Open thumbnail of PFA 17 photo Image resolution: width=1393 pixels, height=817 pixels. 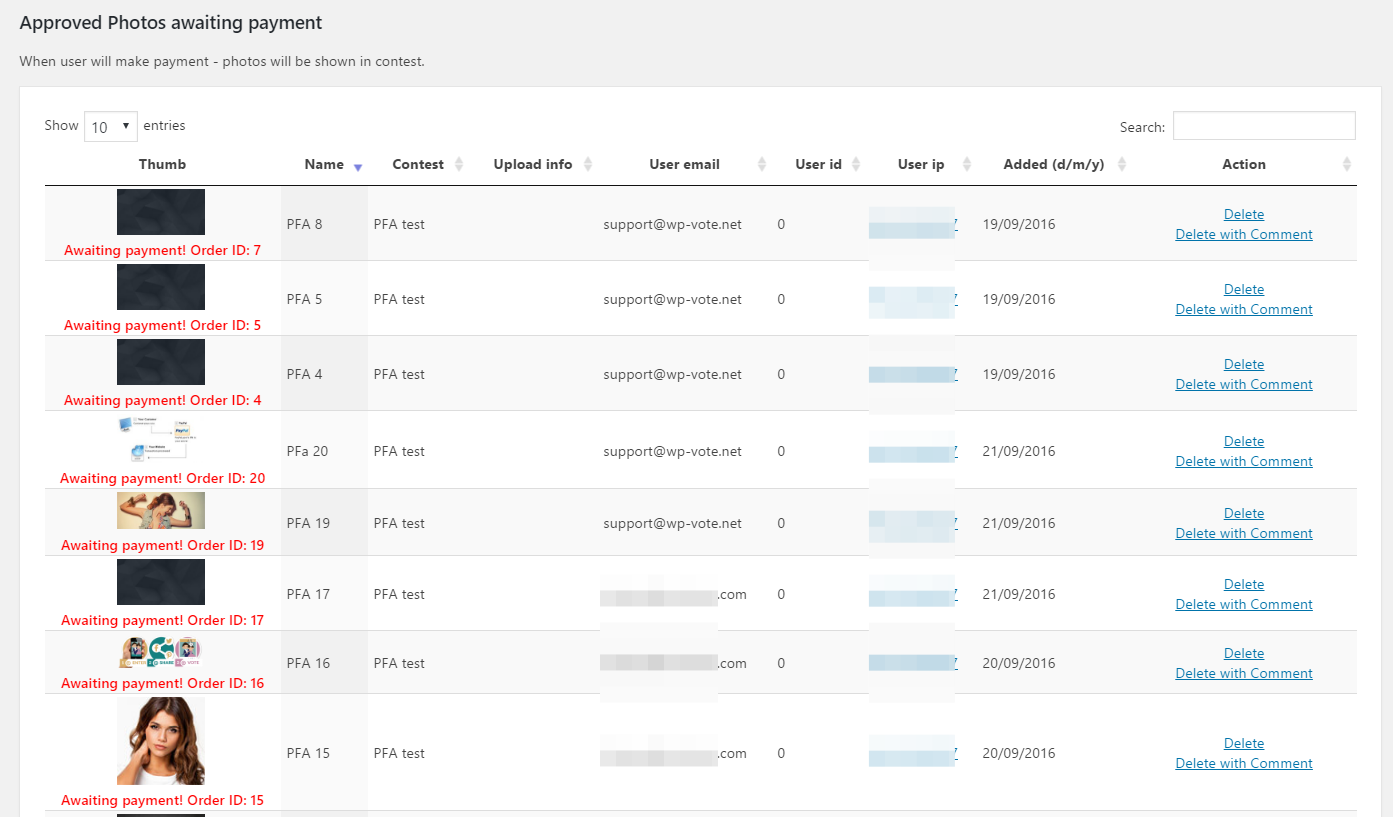pyautogui.click(x=161, y=582)
